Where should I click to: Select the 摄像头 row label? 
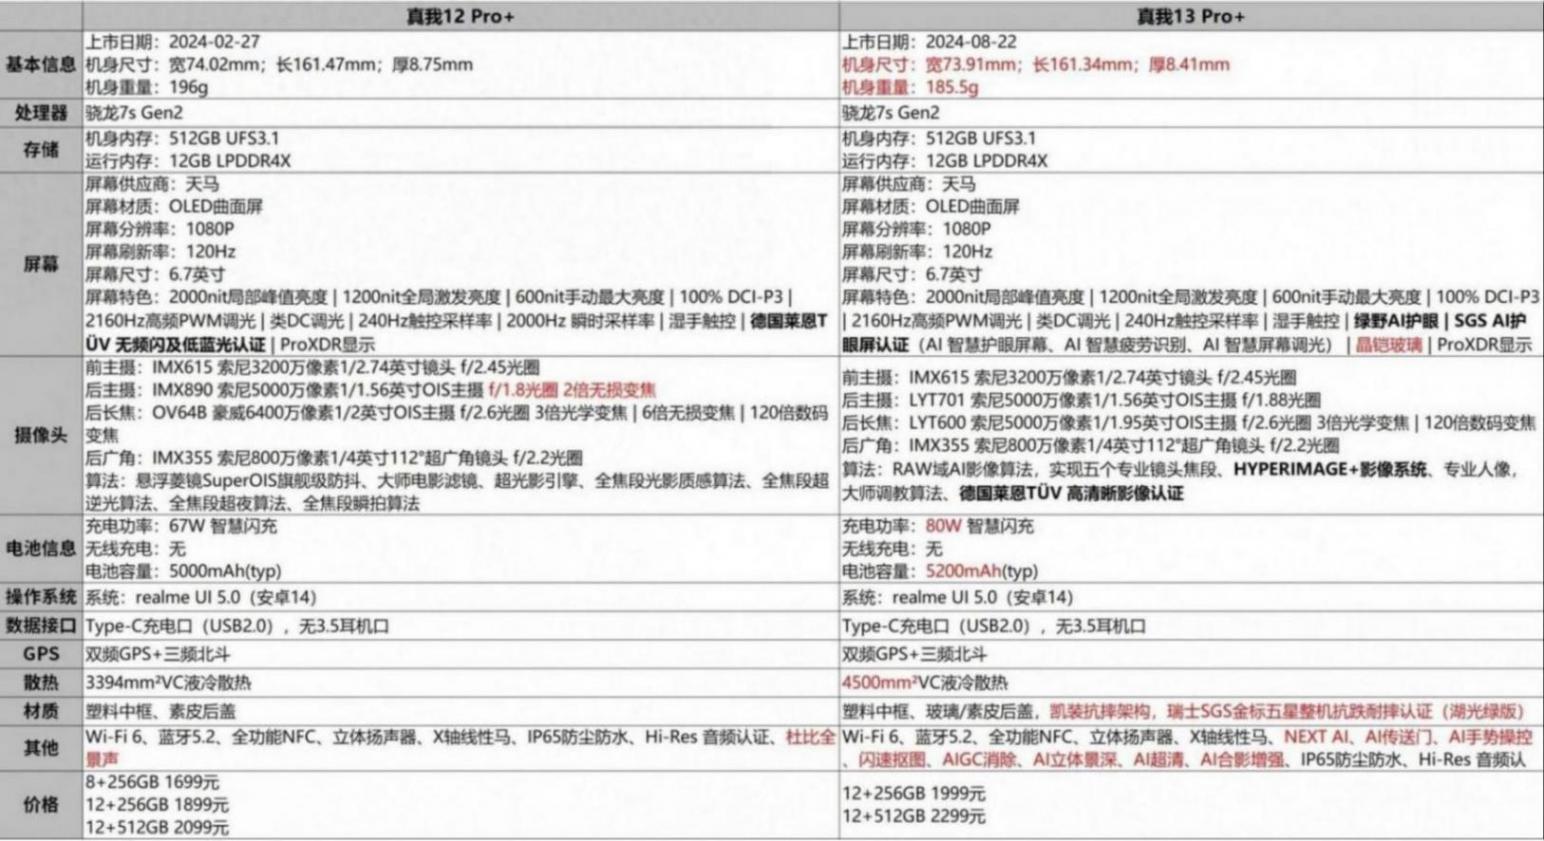[41, 435]
